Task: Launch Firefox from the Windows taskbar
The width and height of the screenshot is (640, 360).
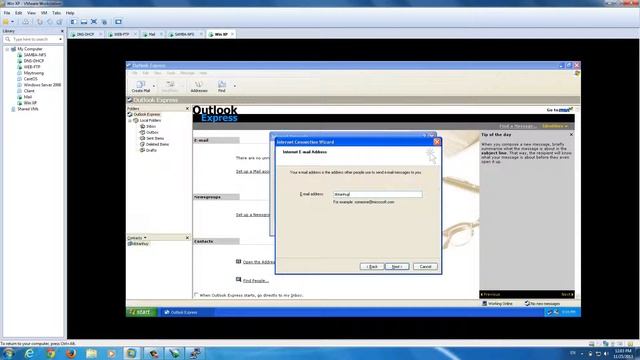Action: 71,353
